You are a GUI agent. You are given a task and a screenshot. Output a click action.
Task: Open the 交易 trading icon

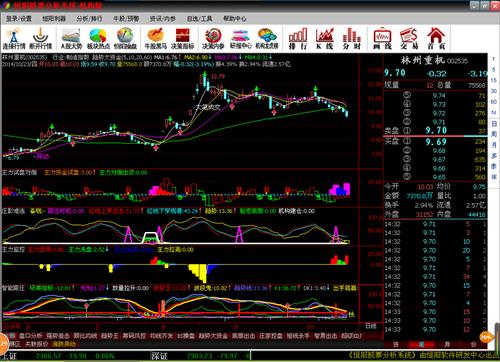point(409,38)
